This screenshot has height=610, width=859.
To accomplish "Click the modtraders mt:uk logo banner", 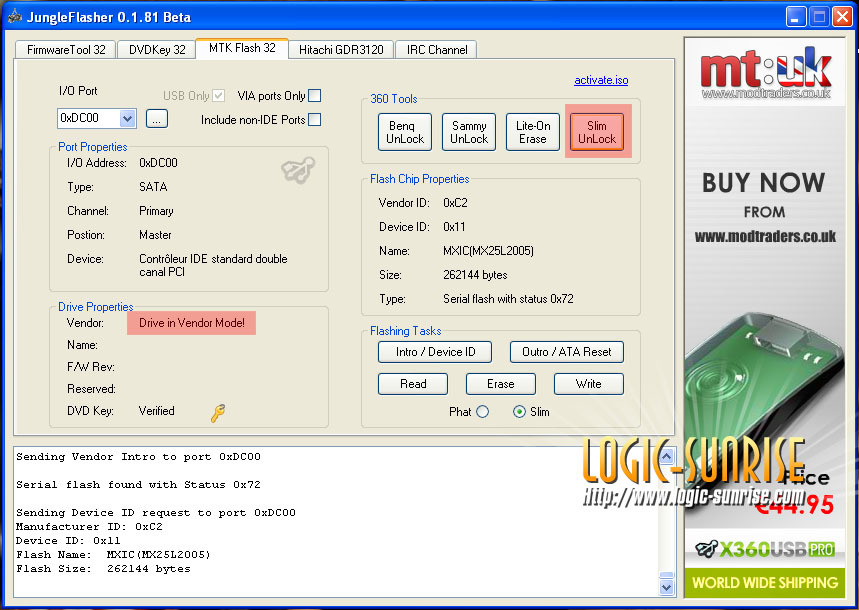I will point(765,72).
